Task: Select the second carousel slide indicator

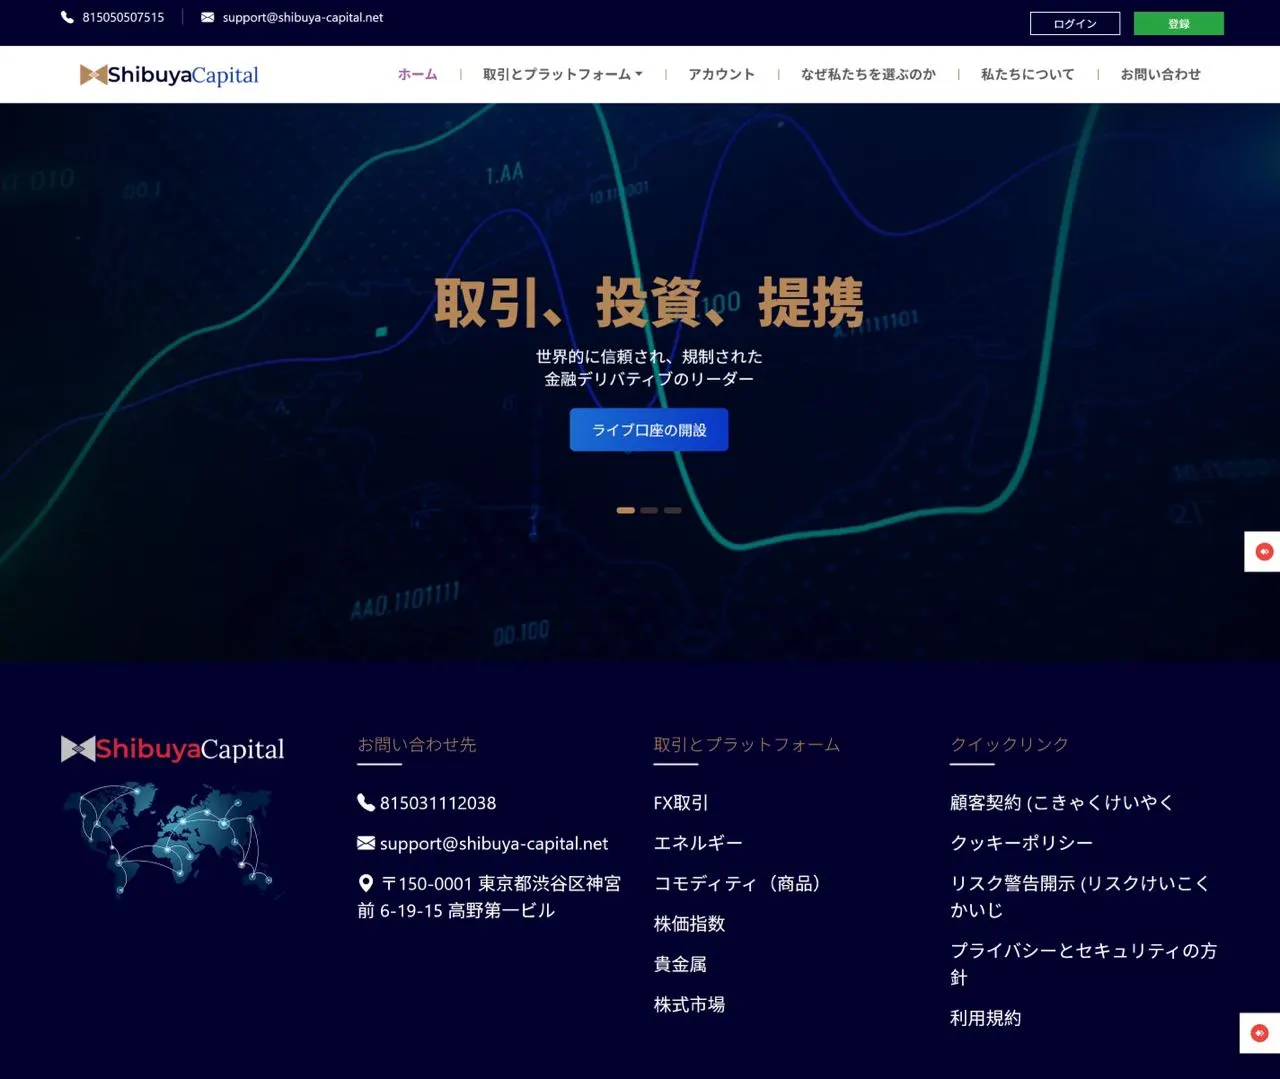Action: (x=649, y=510)
